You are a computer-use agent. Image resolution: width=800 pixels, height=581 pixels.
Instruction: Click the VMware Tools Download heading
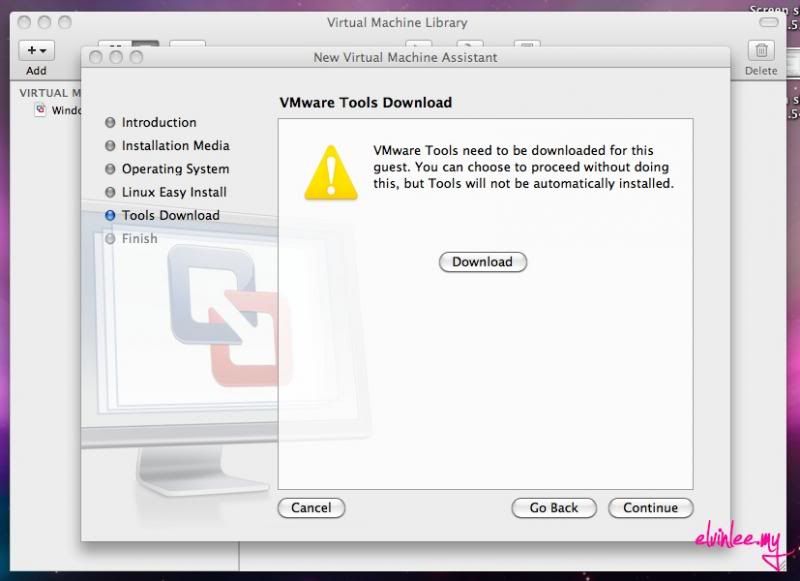point(366,103)
